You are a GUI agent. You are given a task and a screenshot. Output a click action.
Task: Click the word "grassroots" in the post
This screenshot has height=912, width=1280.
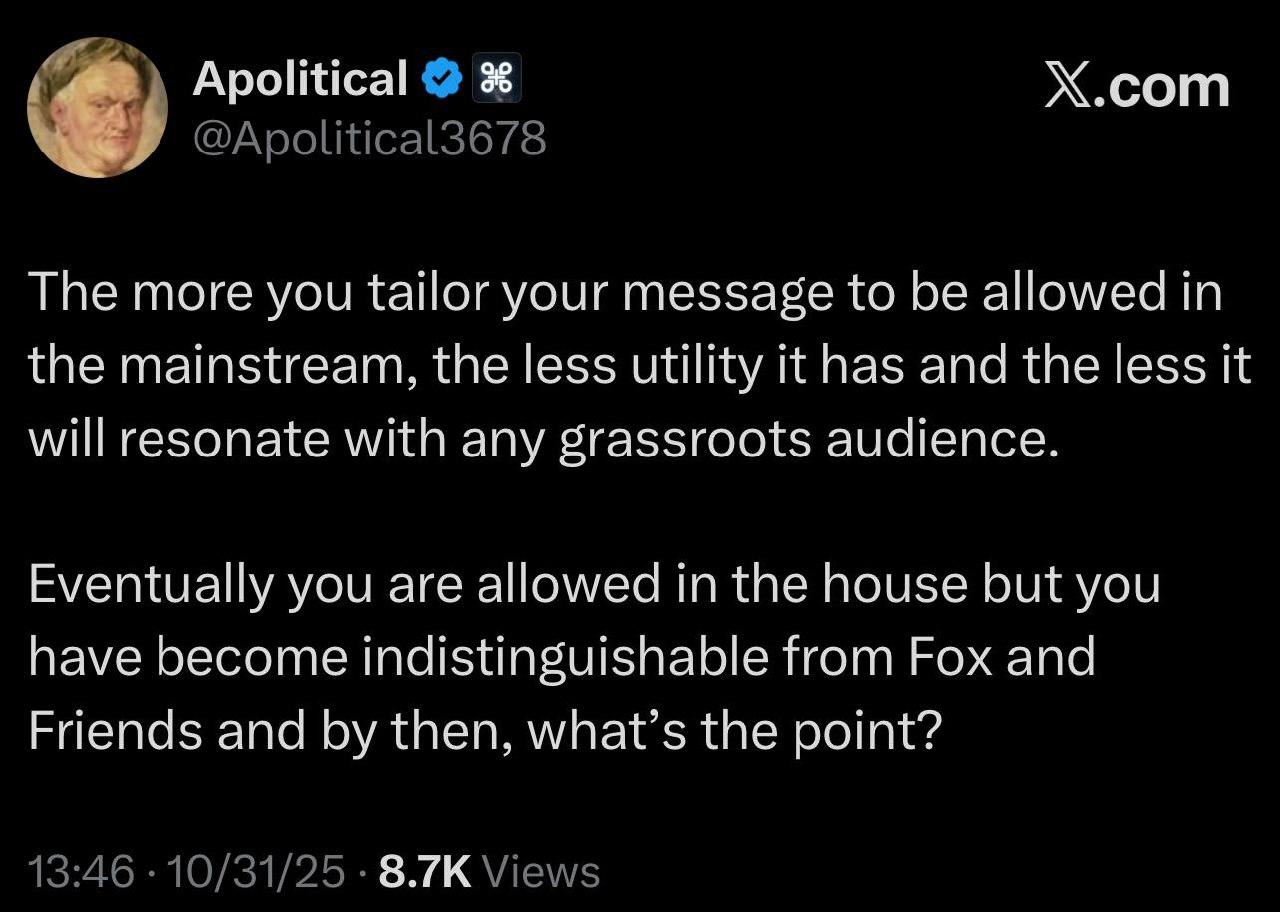tap(684, 438)
